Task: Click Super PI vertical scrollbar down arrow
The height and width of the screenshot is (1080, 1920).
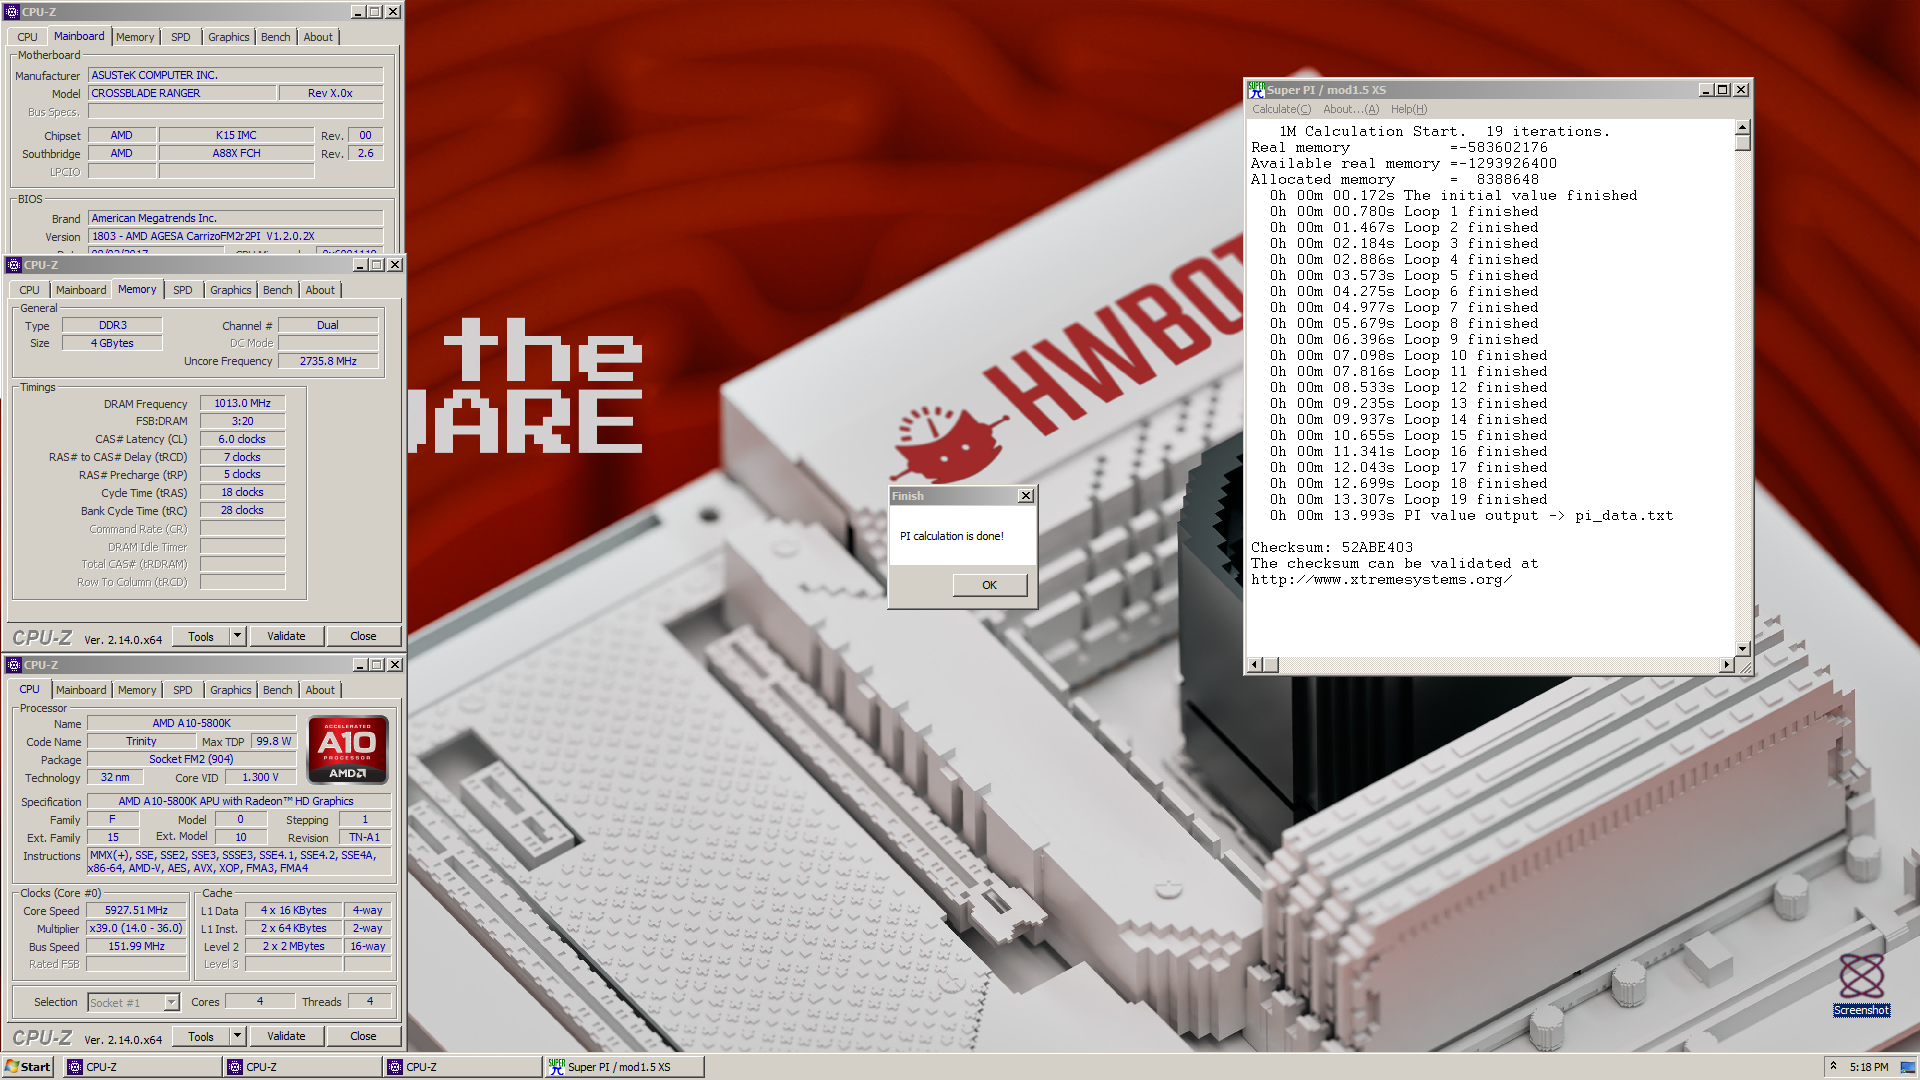Action: [x=1743, y=649]
